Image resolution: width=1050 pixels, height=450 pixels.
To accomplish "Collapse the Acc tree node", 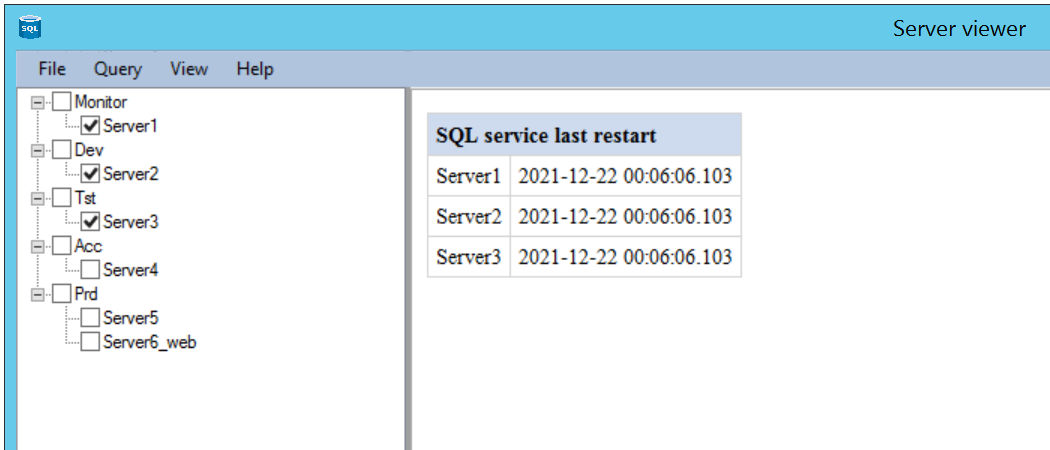I will click(x=38, y=246).
